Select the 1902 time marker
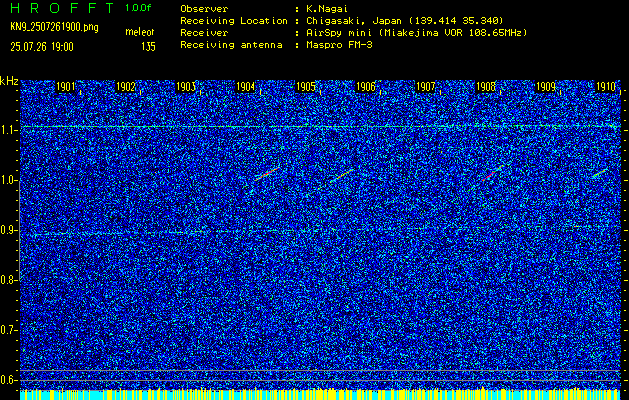This screenshot has height=400, width=629. (126, 87)
